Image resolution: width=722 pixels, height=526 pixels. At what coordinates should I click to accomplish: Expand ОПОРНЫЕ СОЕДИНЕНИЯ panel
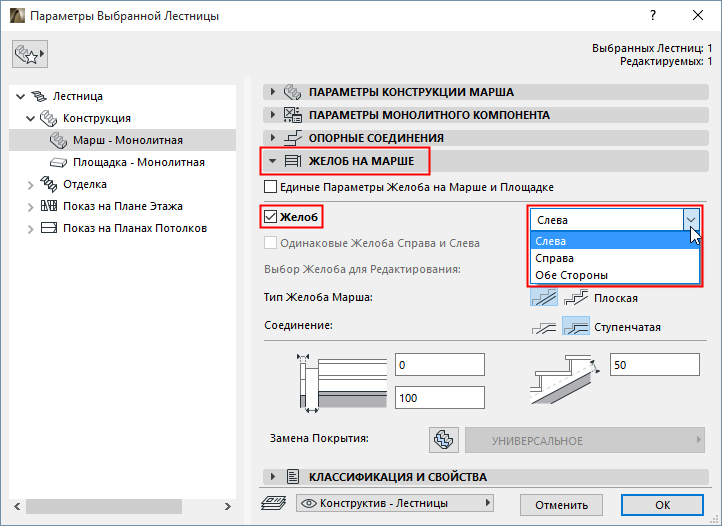[x=273, y=138]
